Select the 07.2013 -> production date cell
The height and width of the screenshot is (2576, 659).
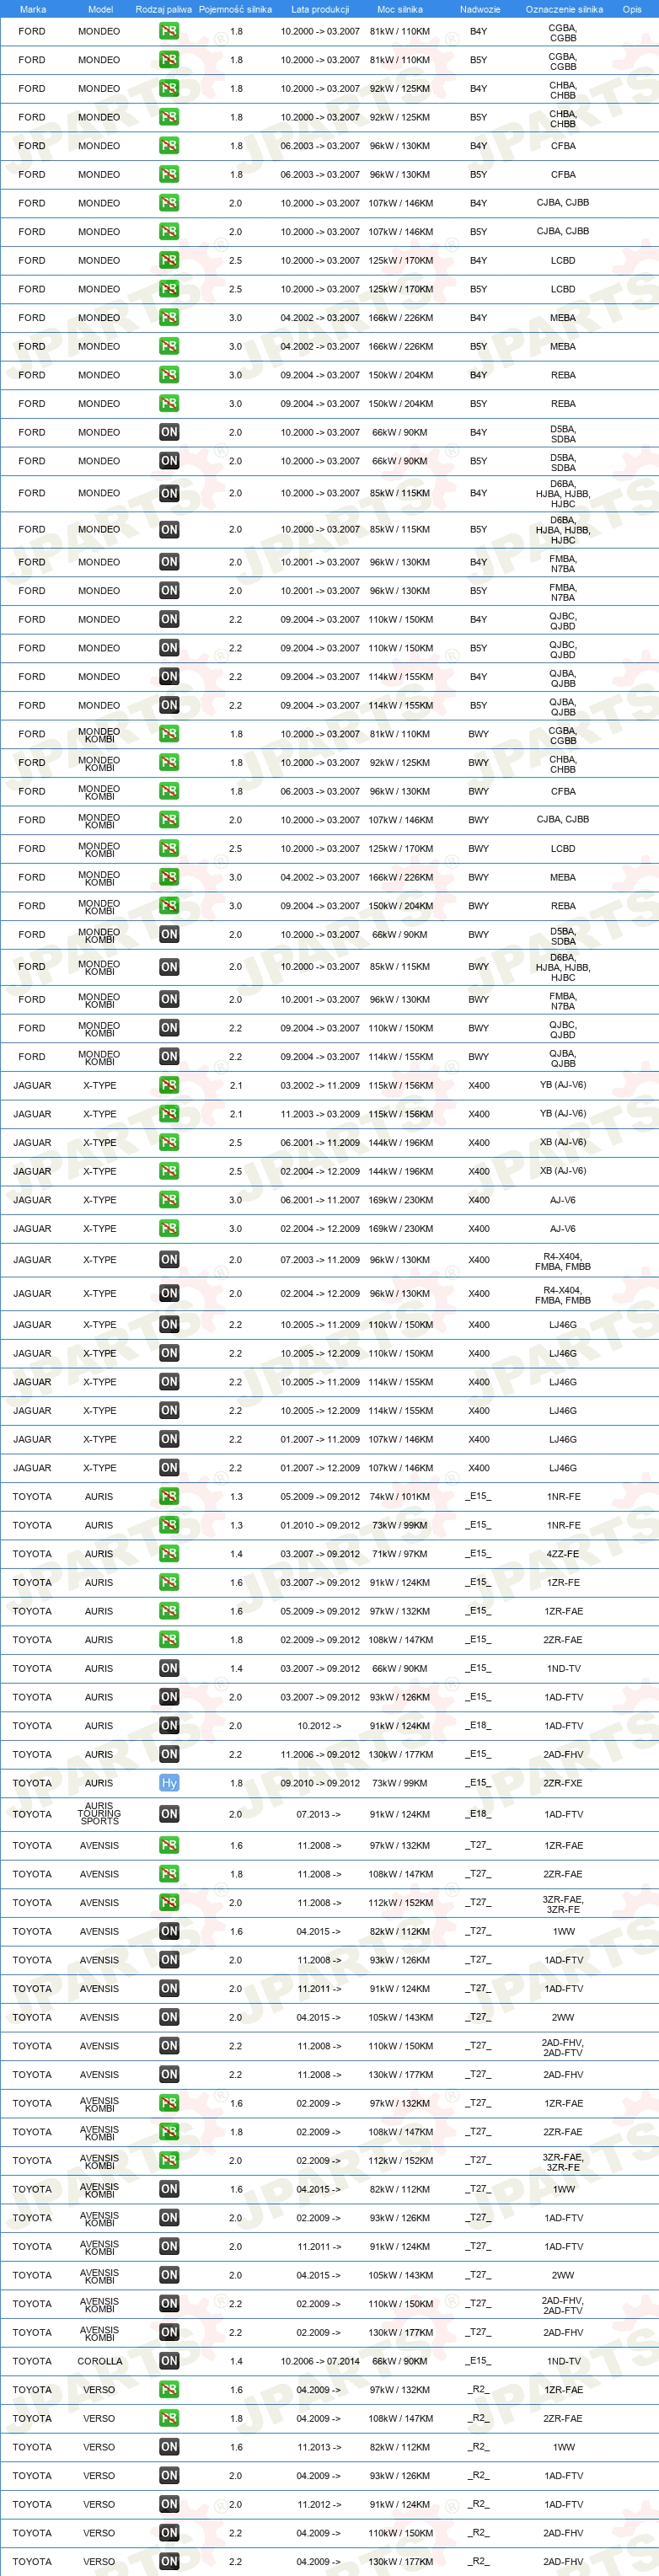pos(319,1814)
